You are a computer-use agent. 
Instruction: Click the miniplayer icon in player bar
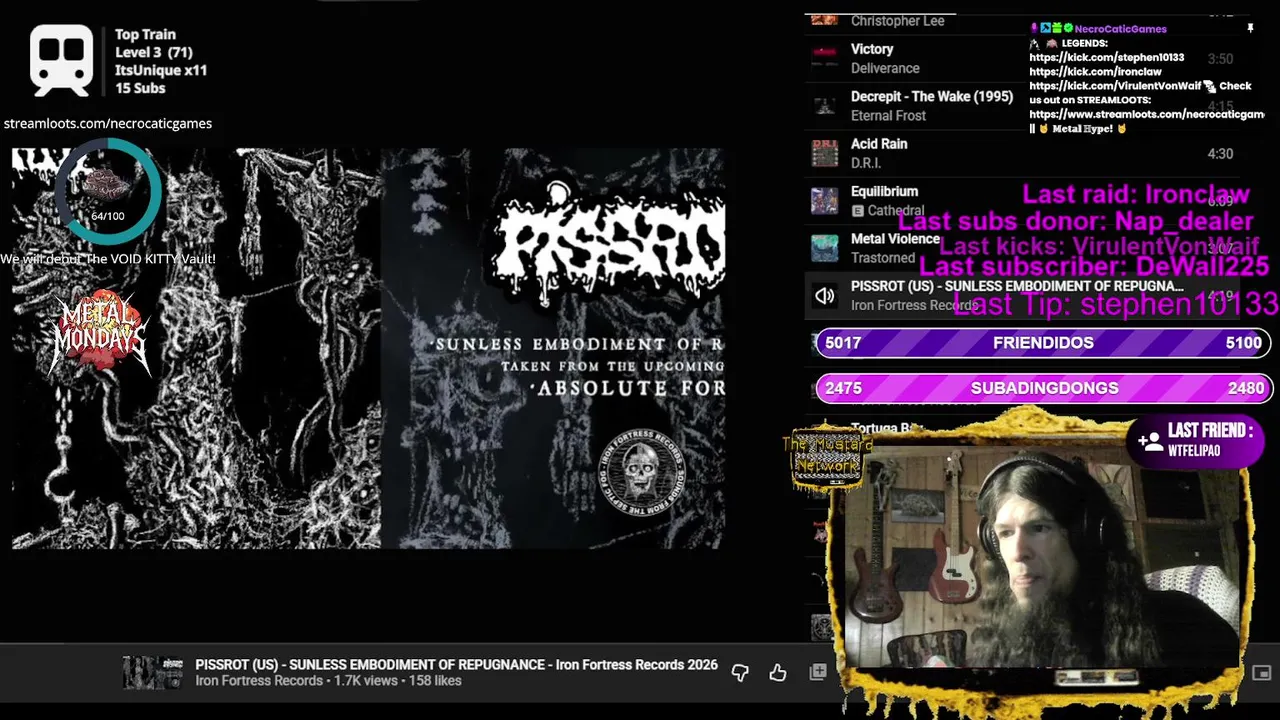tap(1262, 673)
